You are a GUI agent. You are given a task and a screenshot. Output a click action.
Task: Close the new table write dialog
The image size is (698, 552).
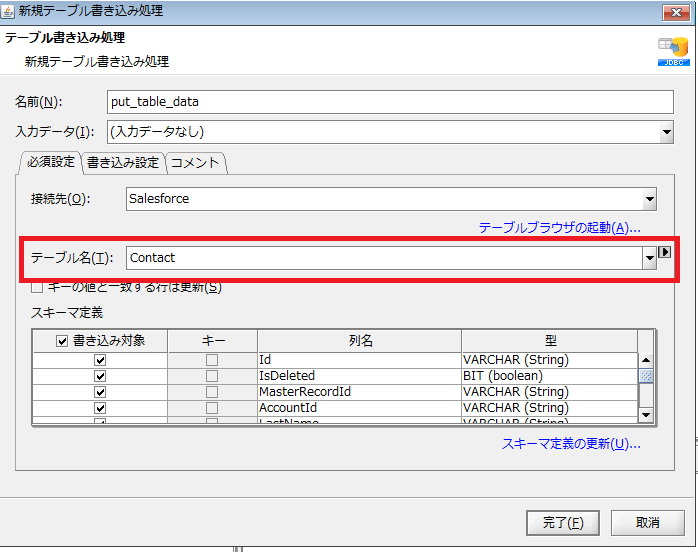tap(676, 12)
